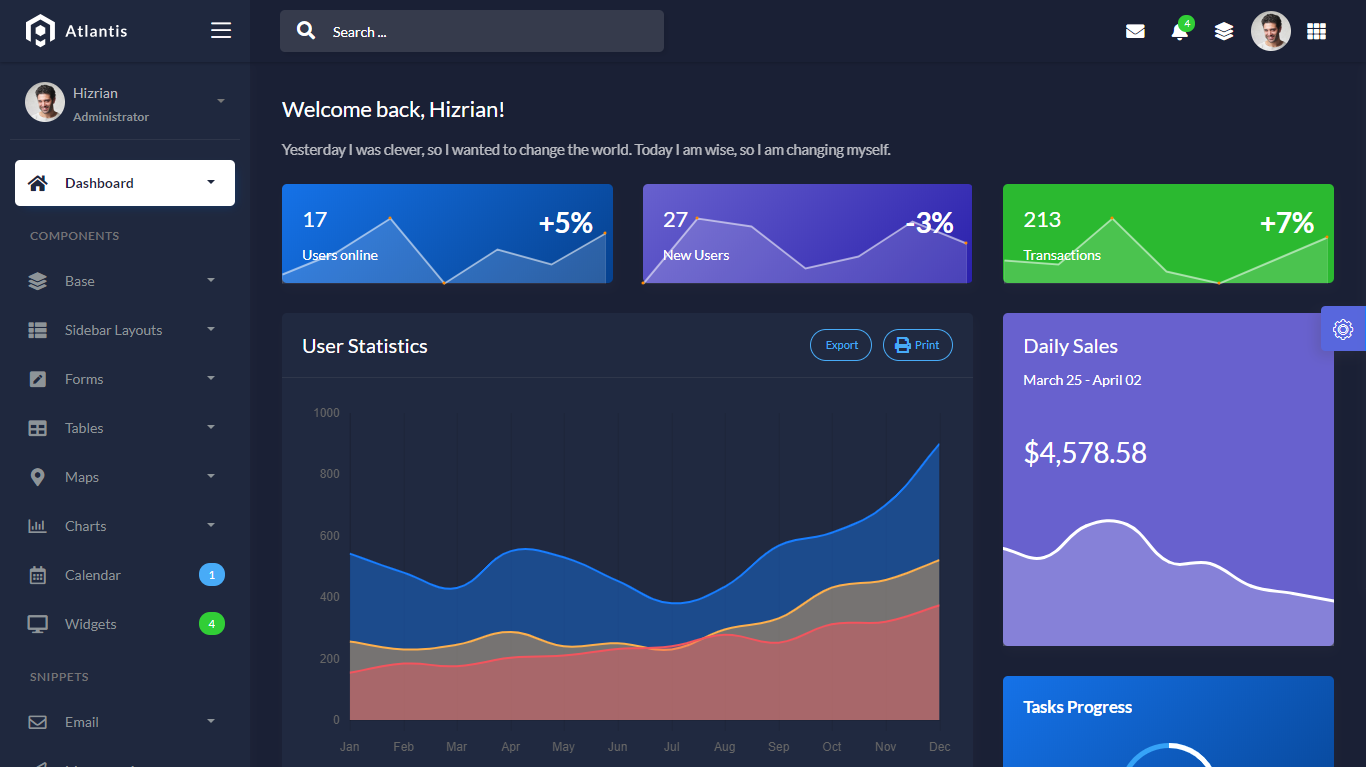
Task: Click the Tables grid icon
Action: (x=38, y=428)
